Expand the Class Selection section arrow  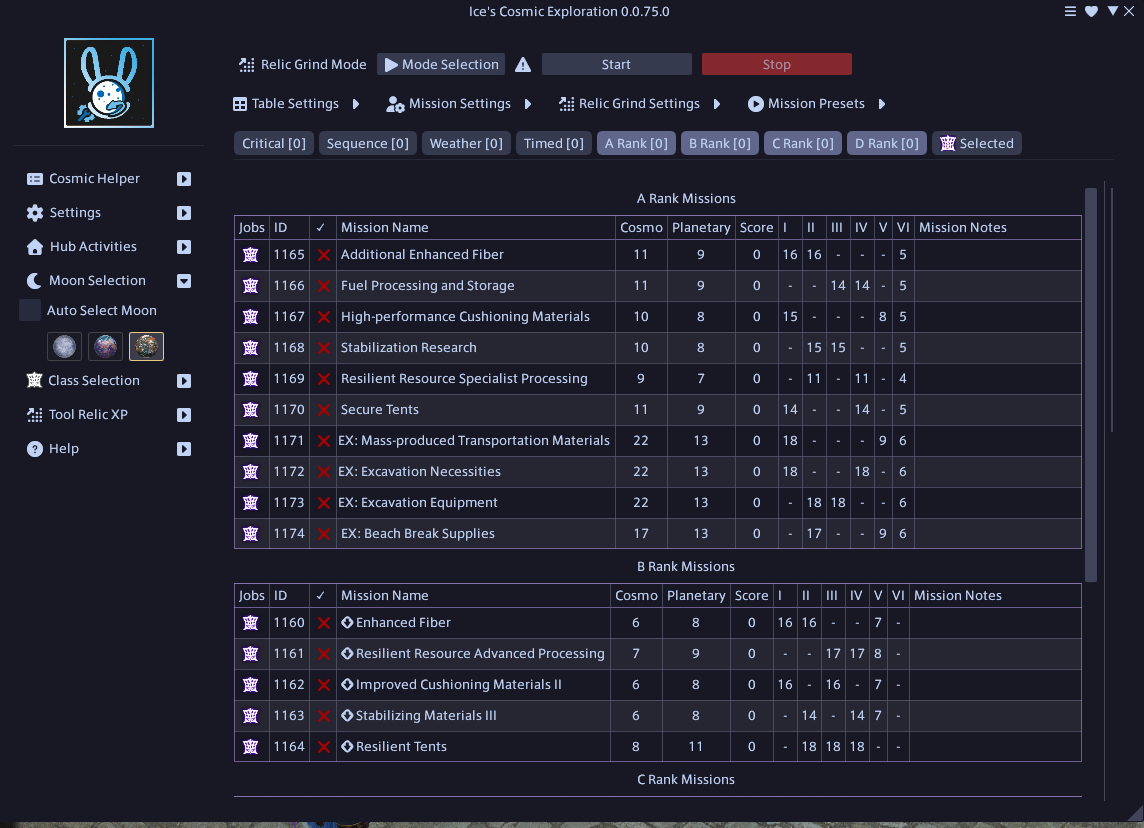184,381
